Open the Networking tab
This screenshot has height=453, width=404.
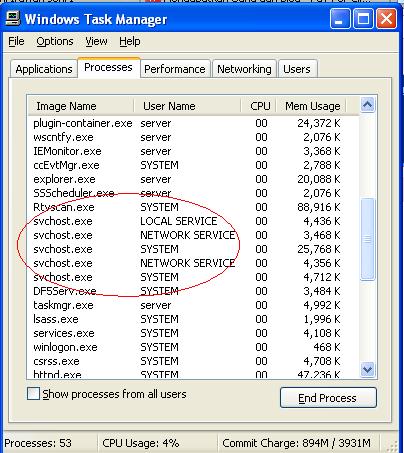[244, 69]
